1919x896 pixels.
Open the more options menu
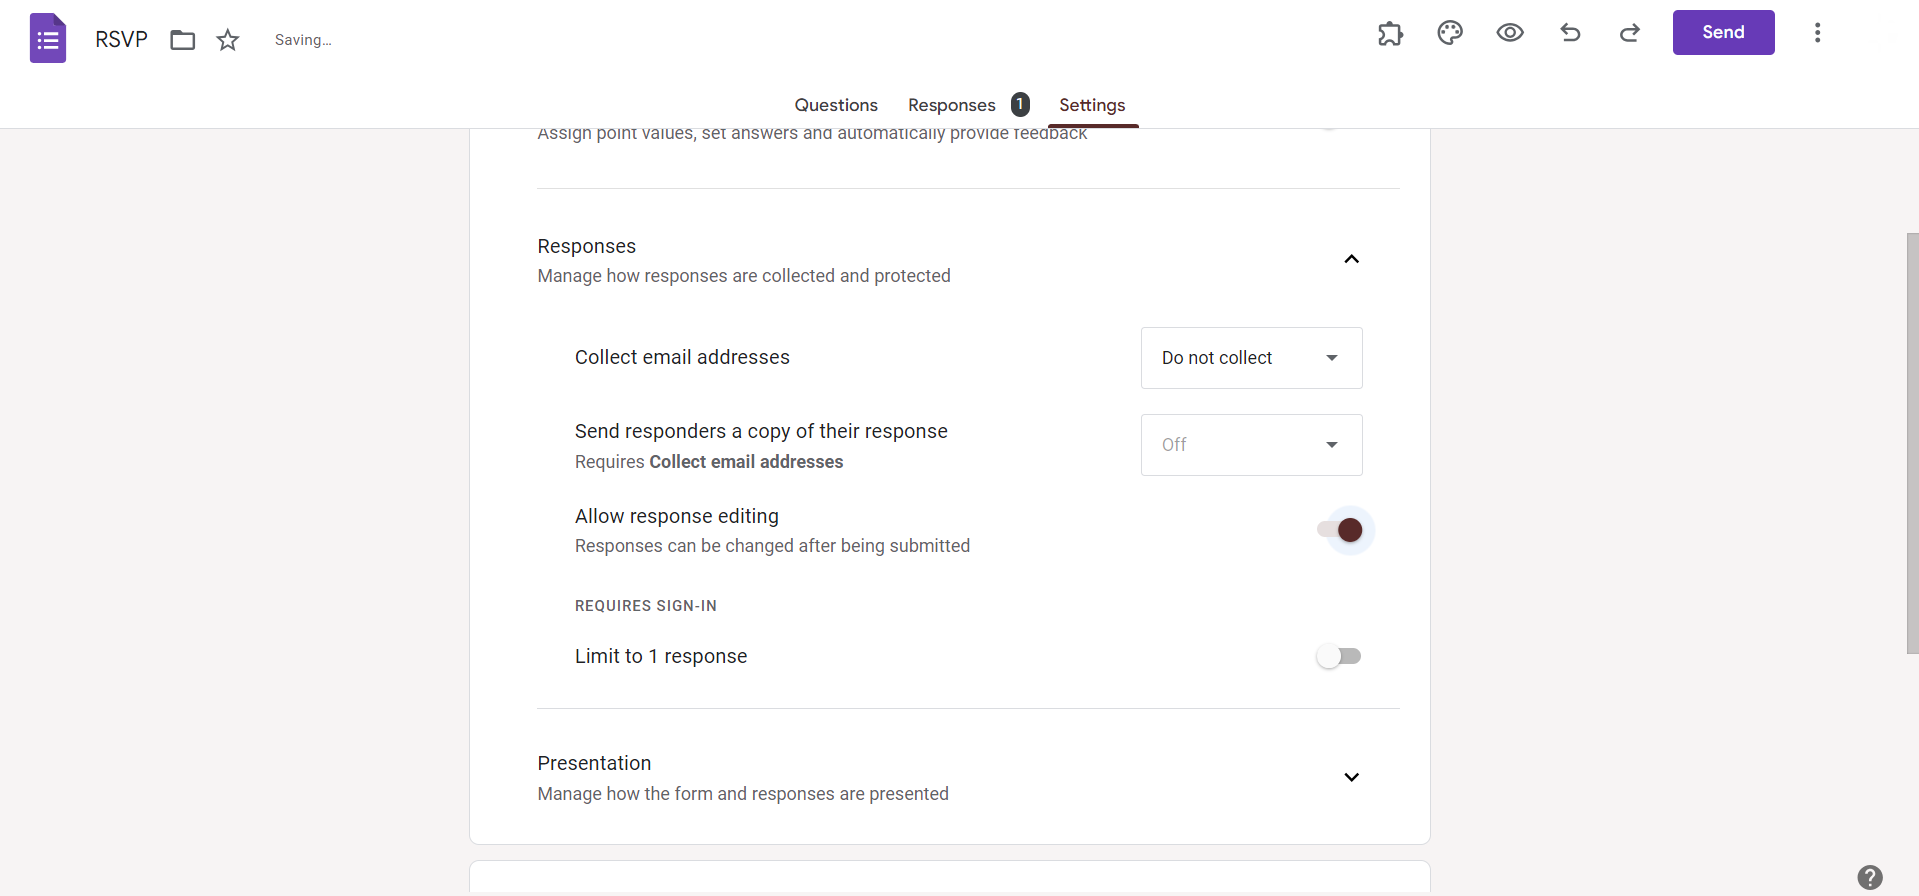tap(1817, 33)
